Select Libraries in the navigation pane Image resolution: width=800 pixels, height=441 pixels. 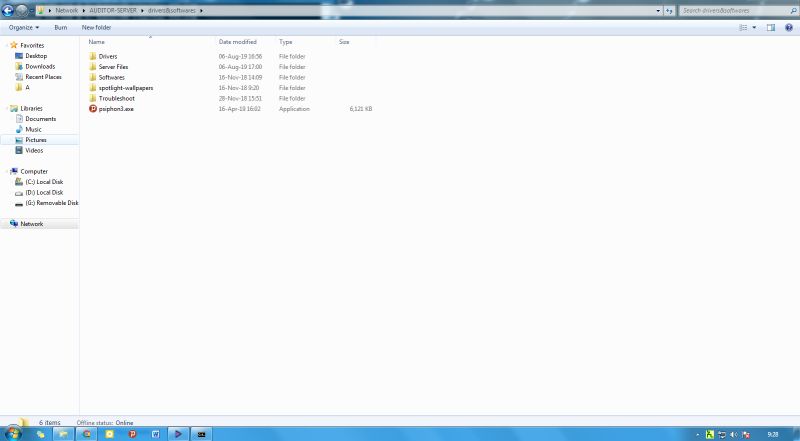(32, 108)
